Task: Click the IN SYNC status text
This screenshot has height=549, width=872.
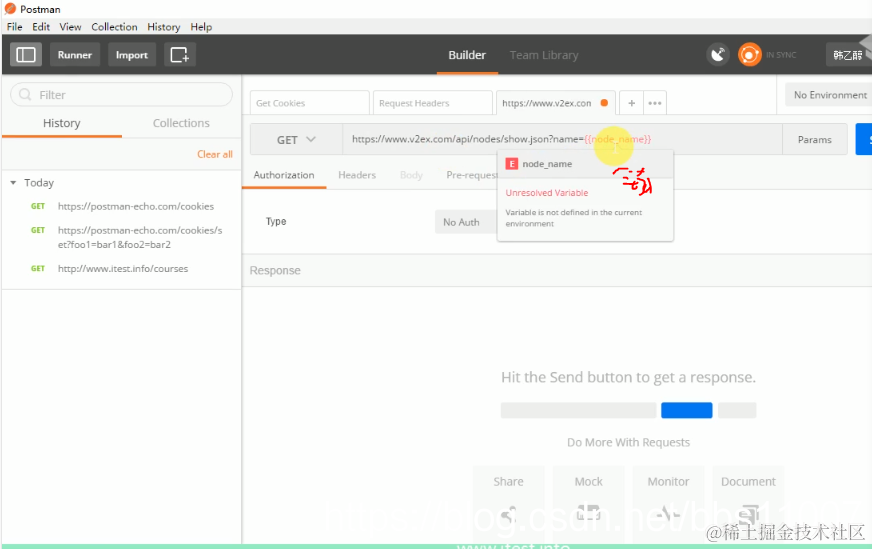Action: point(781,55)
